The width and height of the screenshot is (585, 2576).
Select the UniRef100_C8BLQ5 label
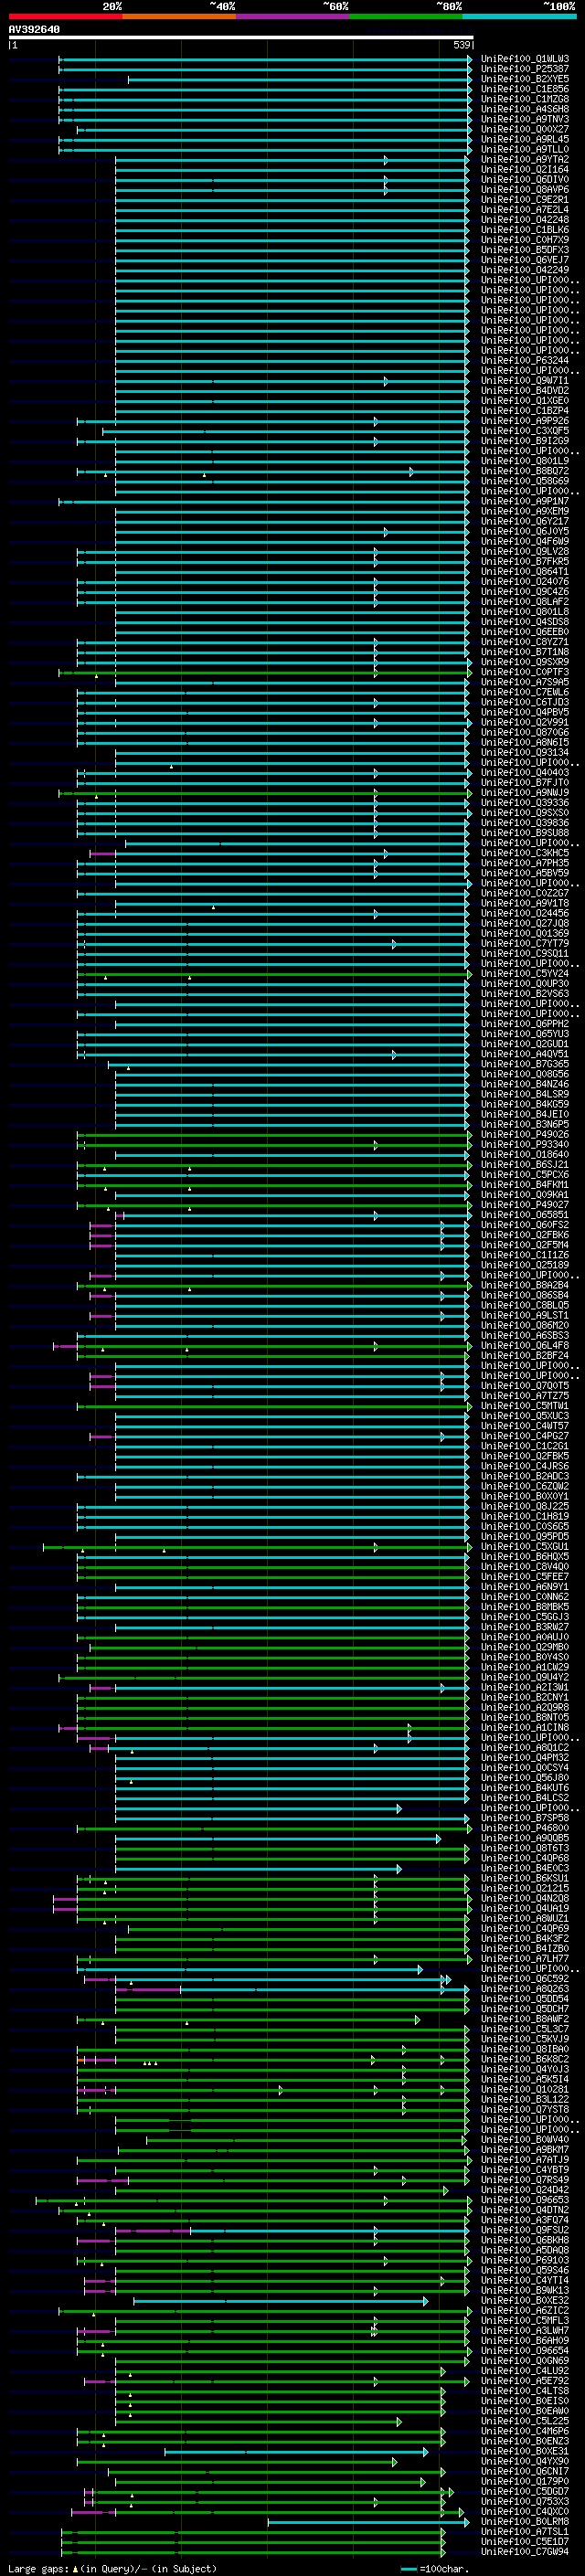pos(525,1305)
